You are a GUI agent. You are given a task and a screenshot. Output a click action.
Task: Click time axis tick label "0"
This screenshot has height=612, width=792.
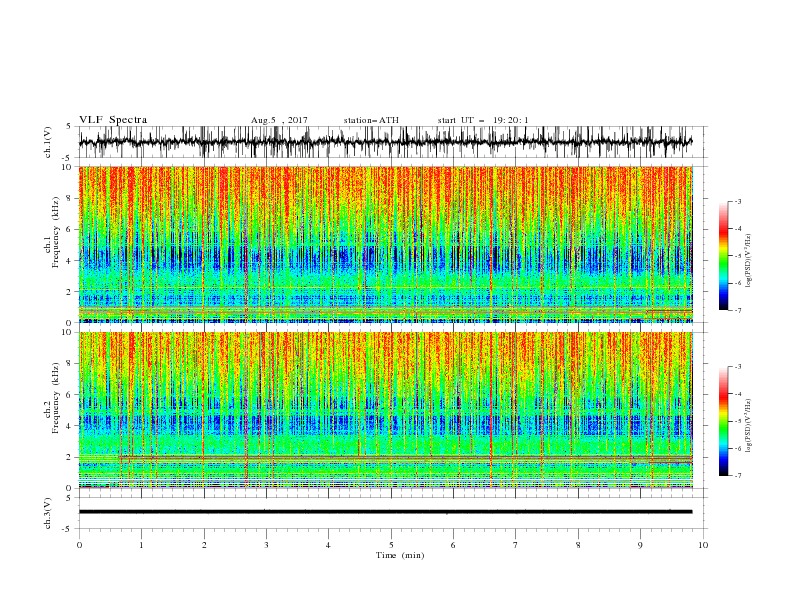79,545
